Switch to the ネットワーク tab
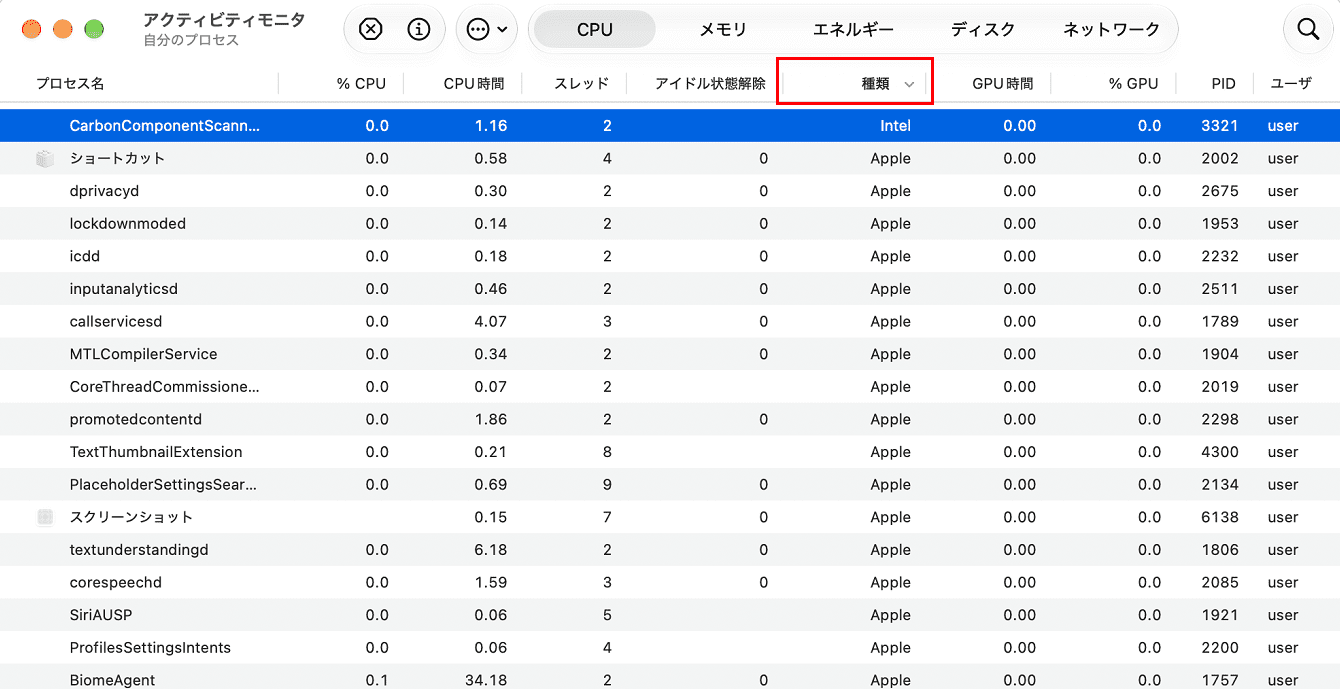The image size is (1340, 689). coord(1112,30)
